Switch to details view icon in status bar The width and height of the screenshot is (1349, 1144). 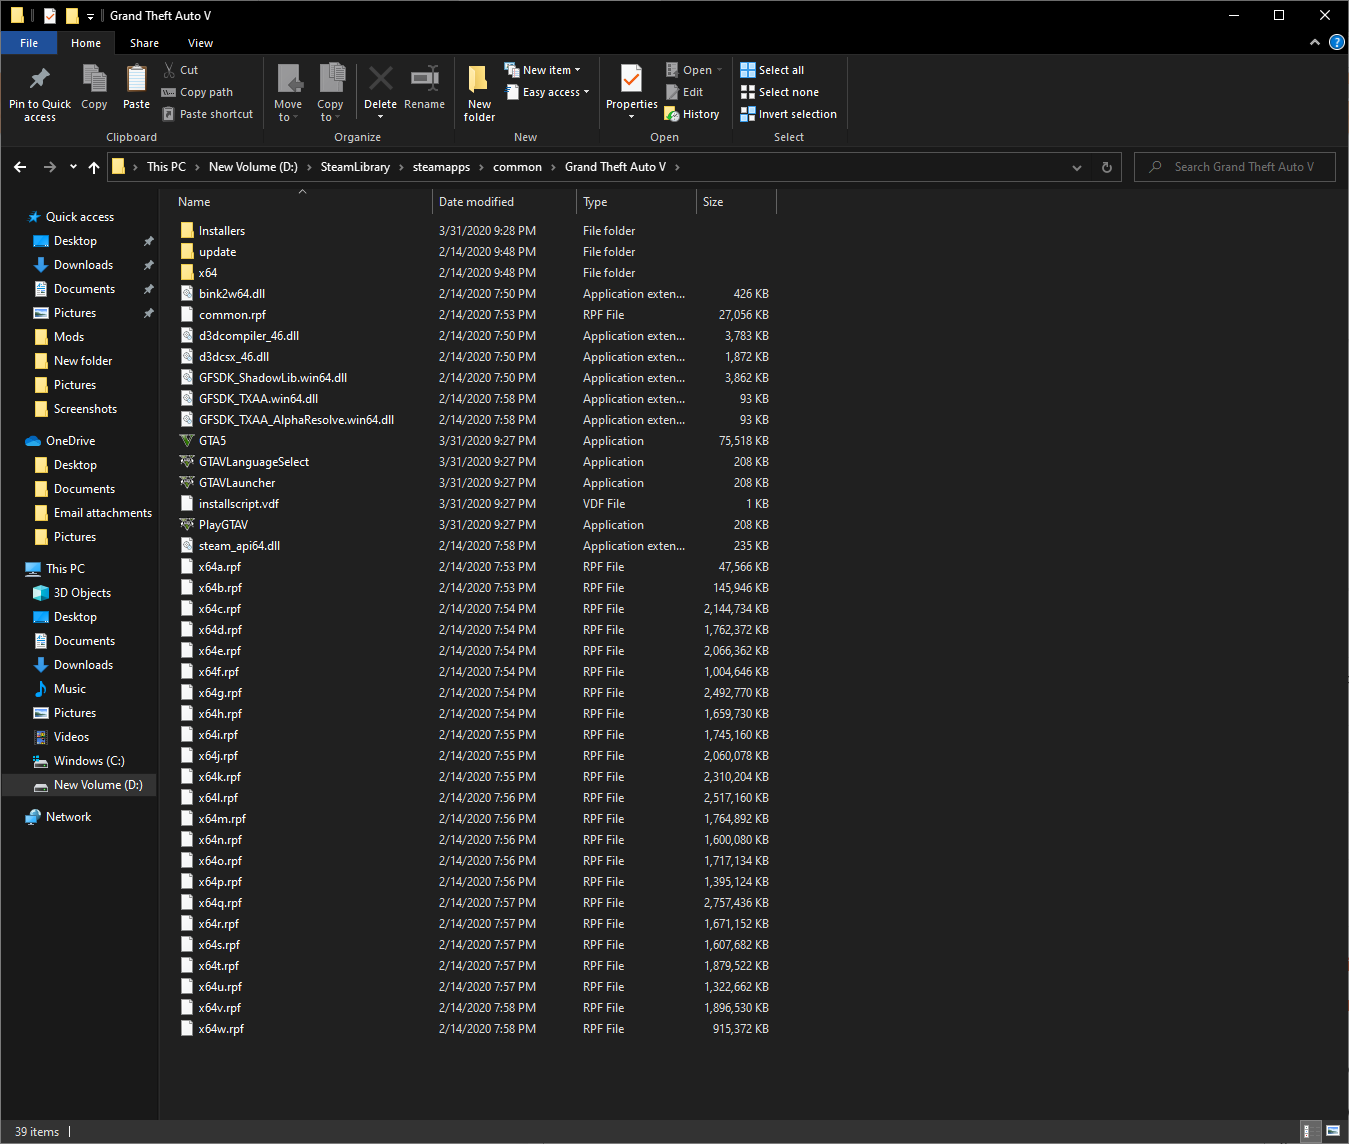click(x=1309, y=1131)
